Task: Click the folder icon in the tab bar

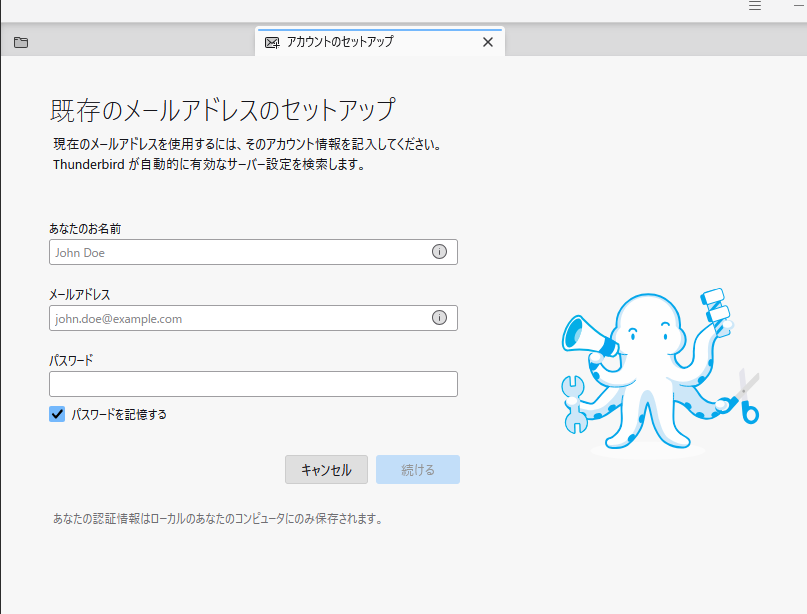Action: (x=21, y=42)
